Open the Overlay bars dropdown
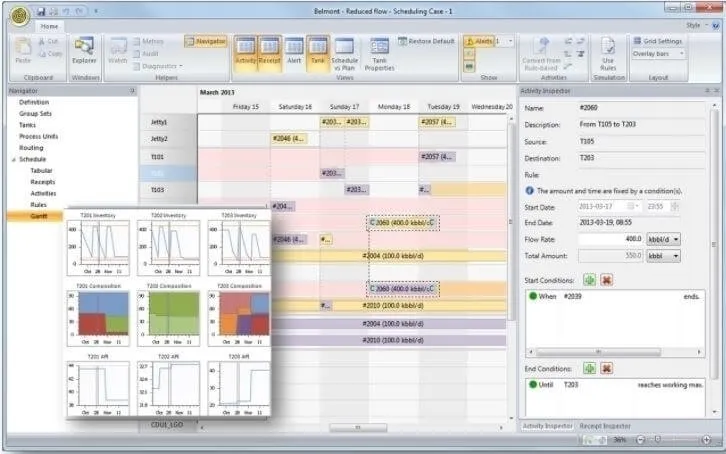Viewport: 726px width, 454px height. [x=658, y=54]
